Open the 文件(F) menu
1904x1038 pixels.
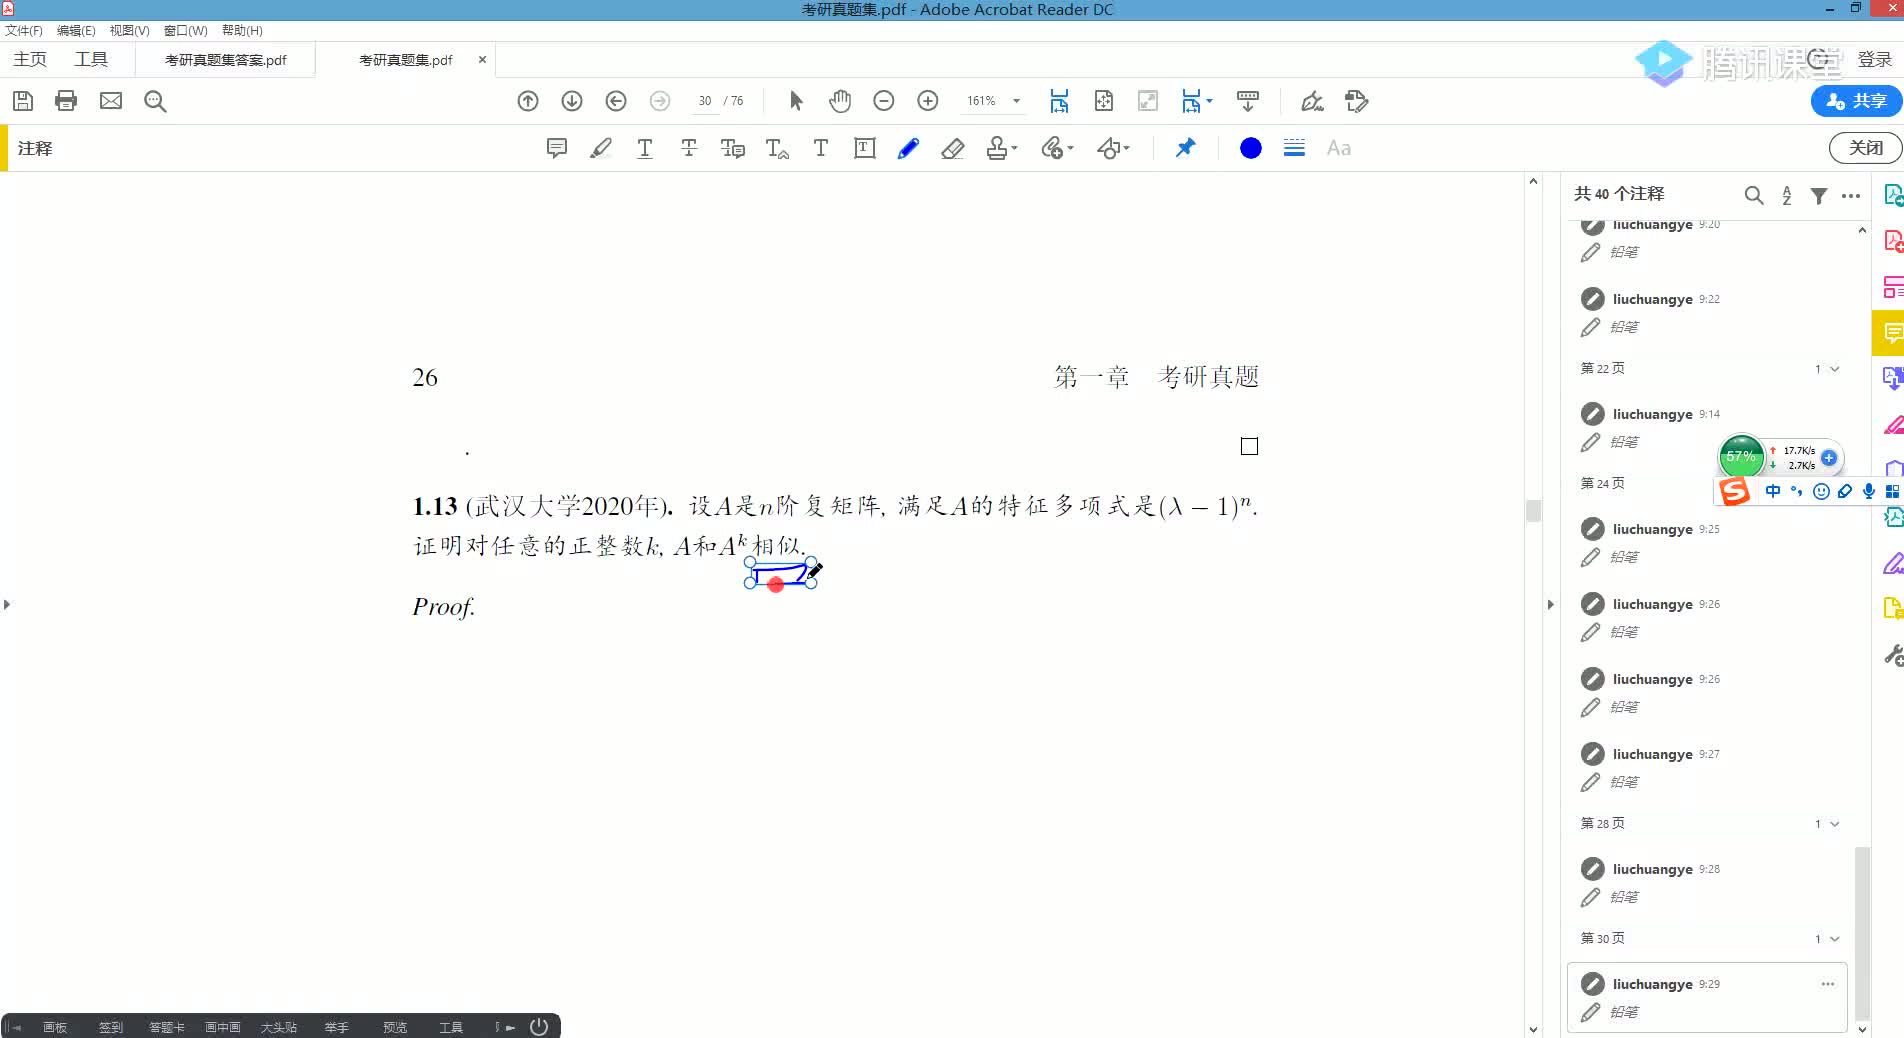[x=24, y=30]
